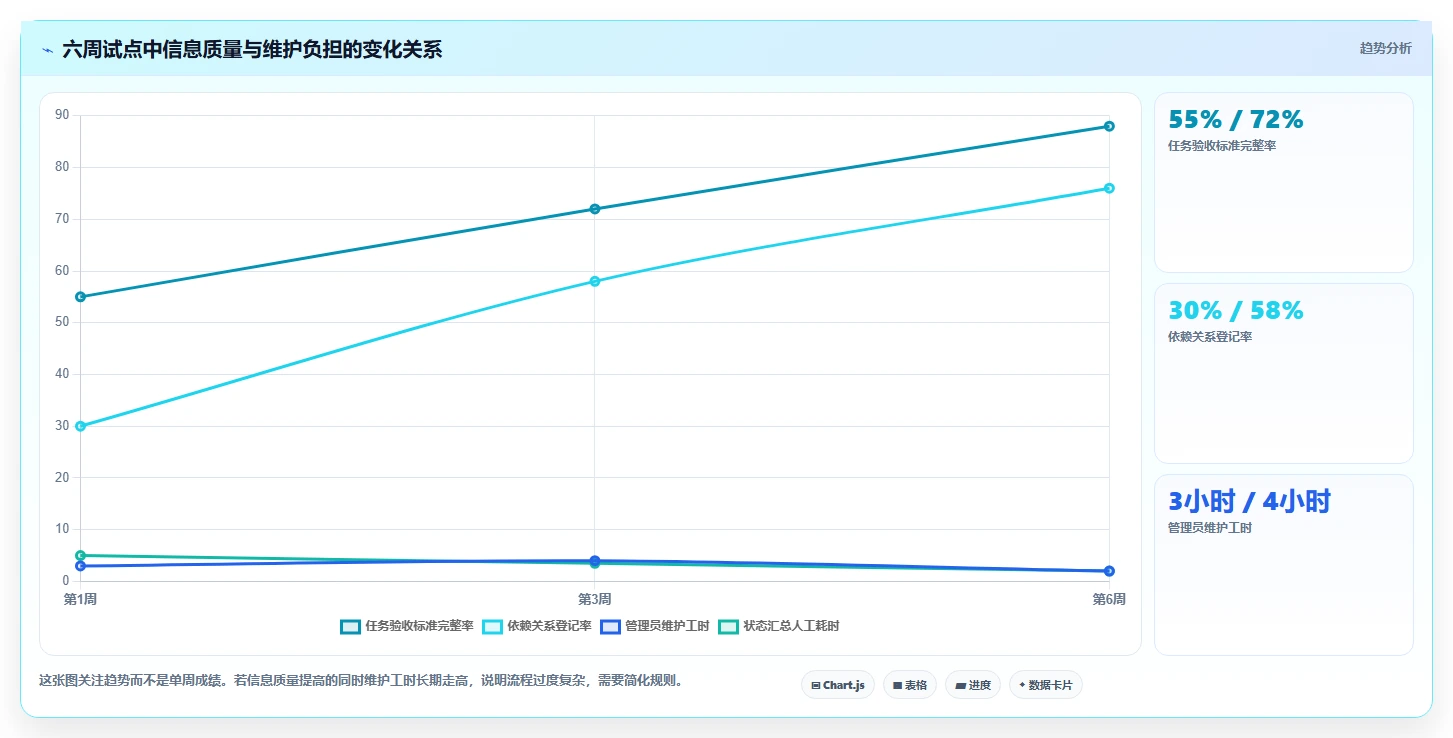Click the footnote text about 趋势
This screenshot has height=738, width=1453.
(361, 681)
